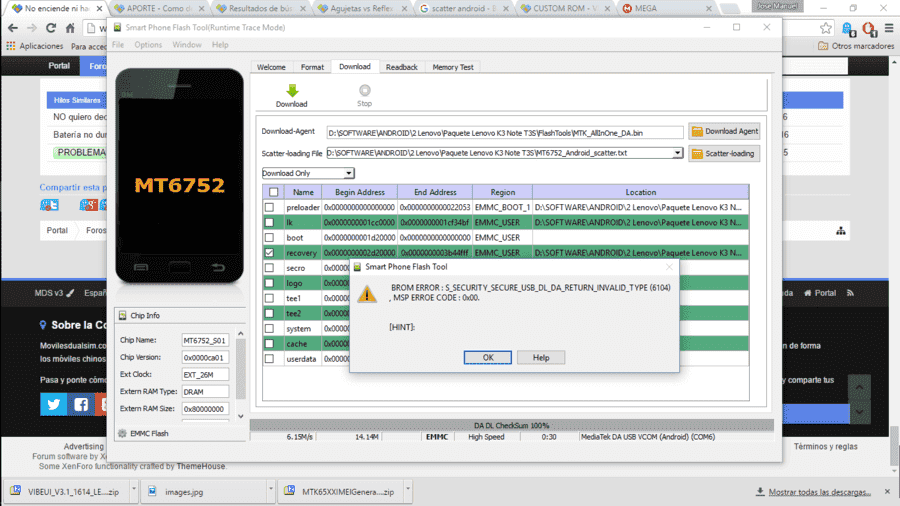900x506 pixels.
Task: Click the Begin Address column header
Action: (x=360, y=192)
